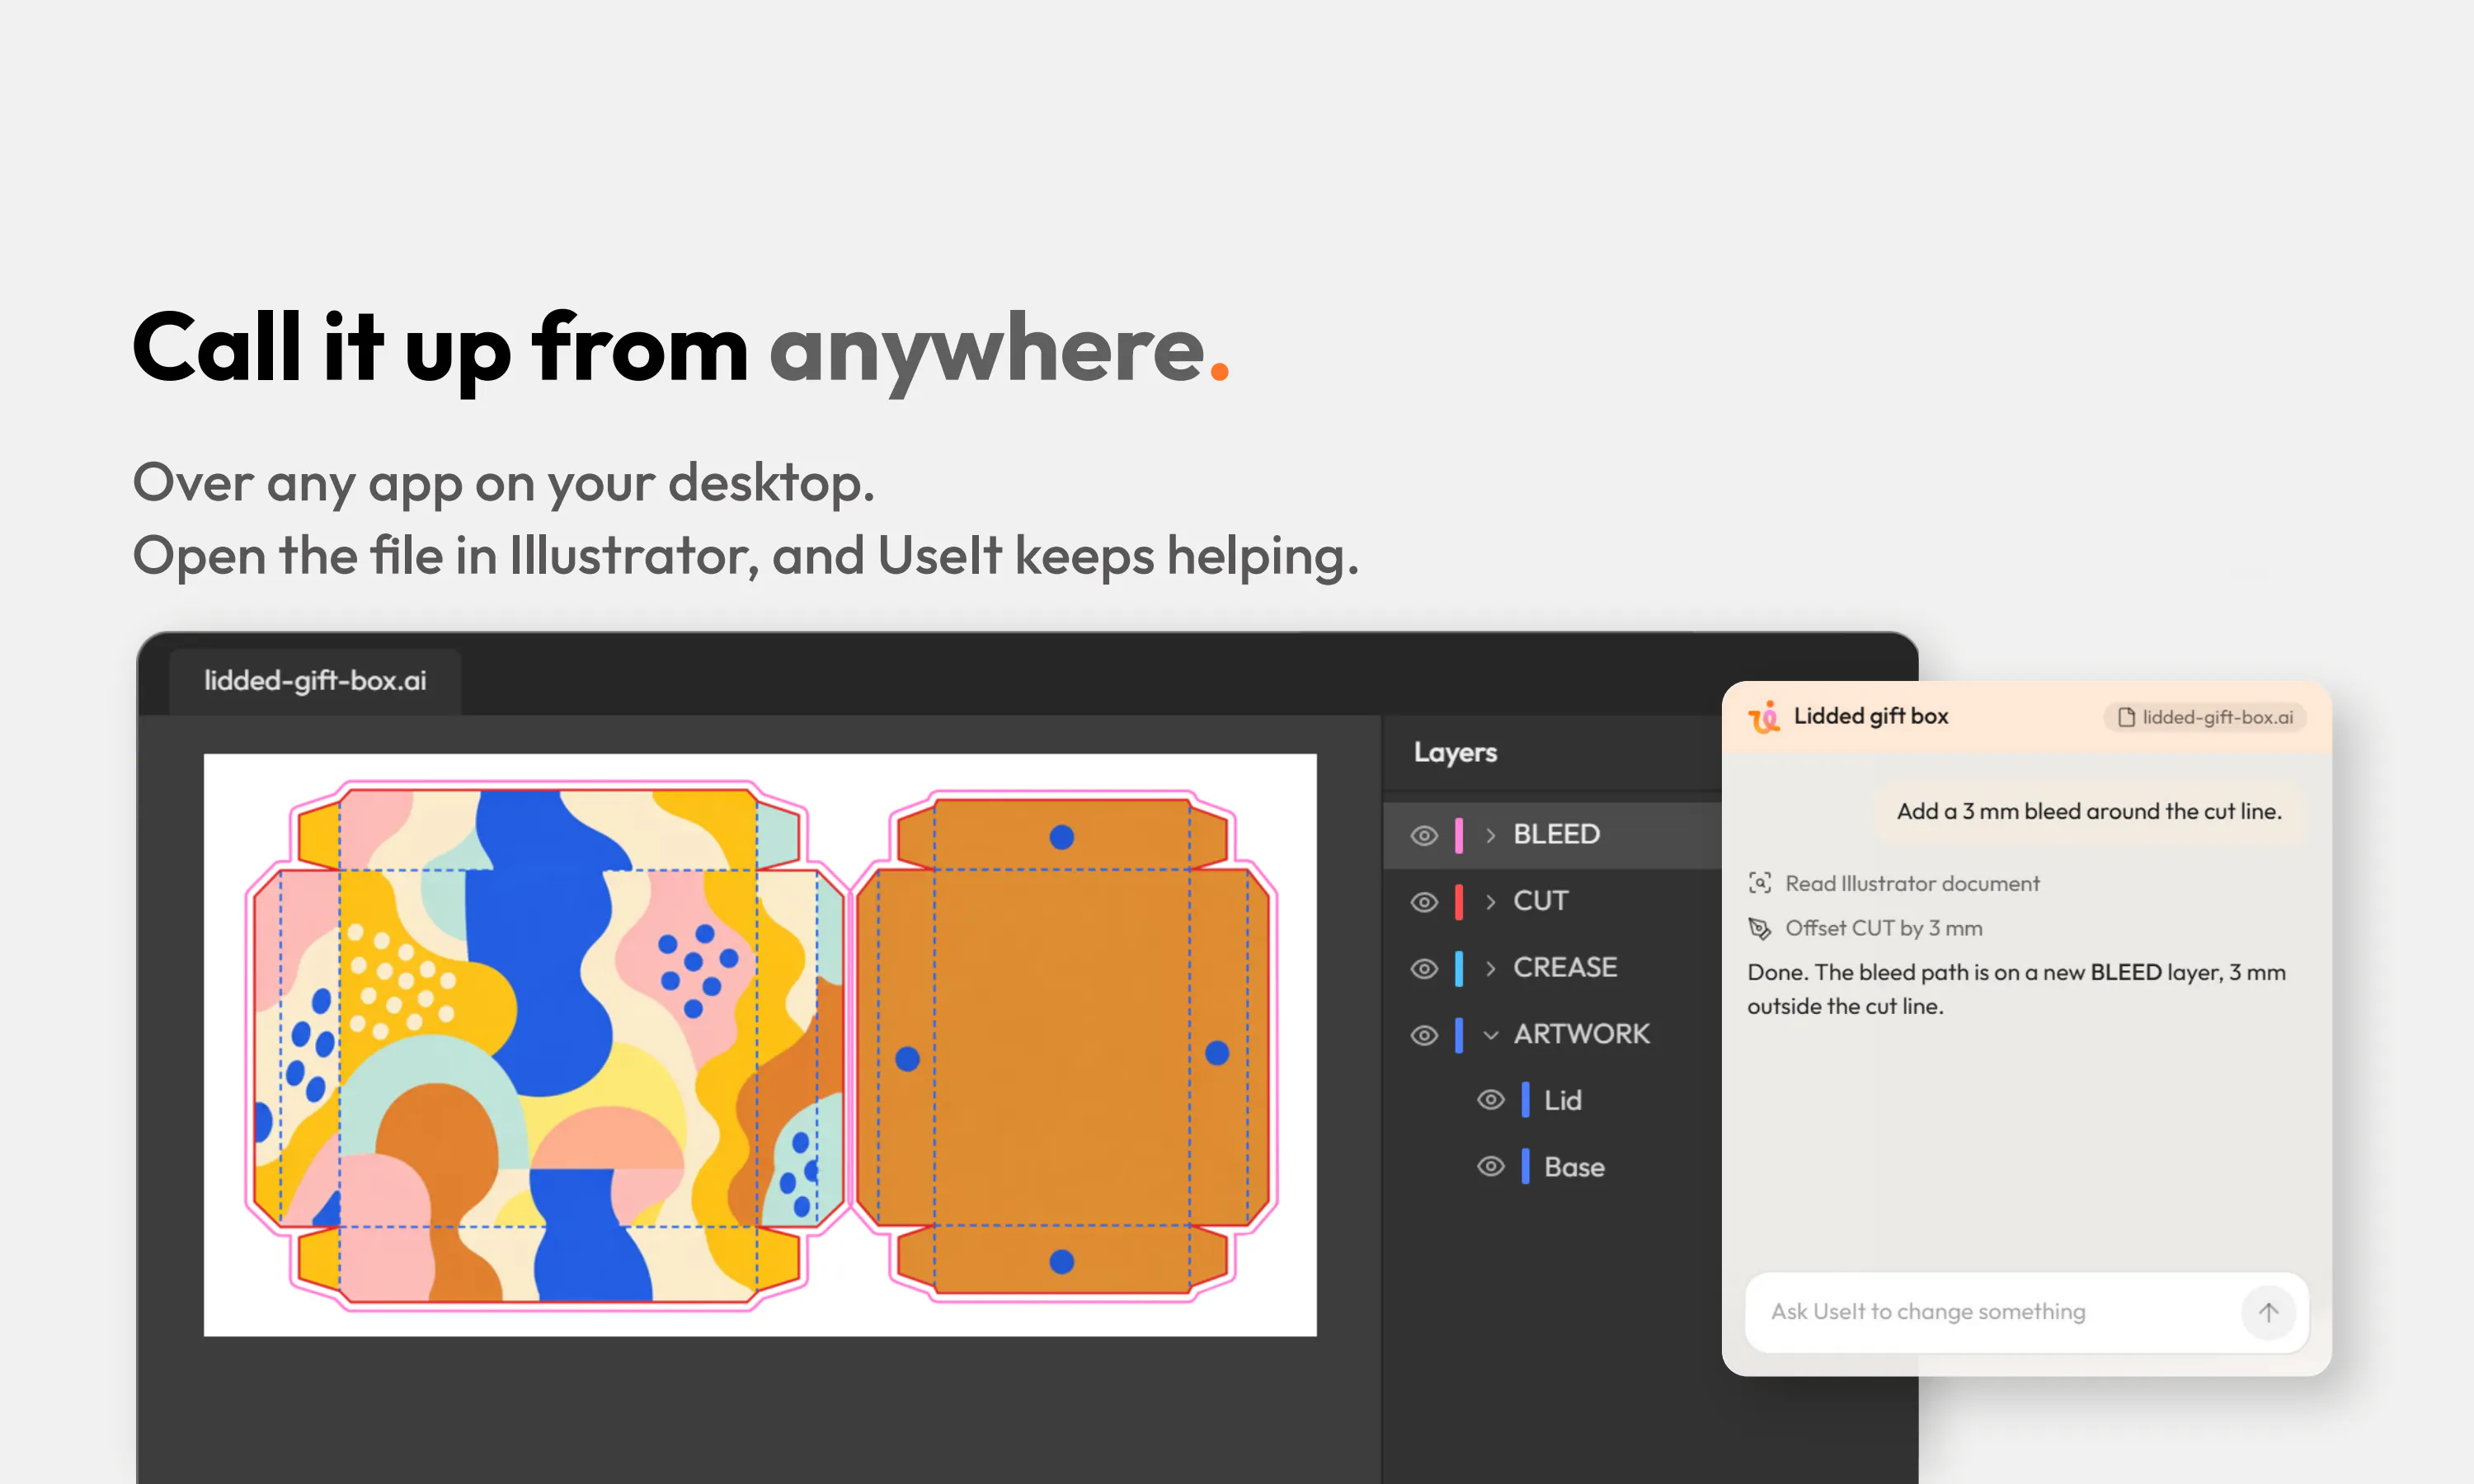Toggle visibility of the BLEED layer
This screenshot has height=1484, width=2474.
pyautogui.click(x=1424, y=835)
